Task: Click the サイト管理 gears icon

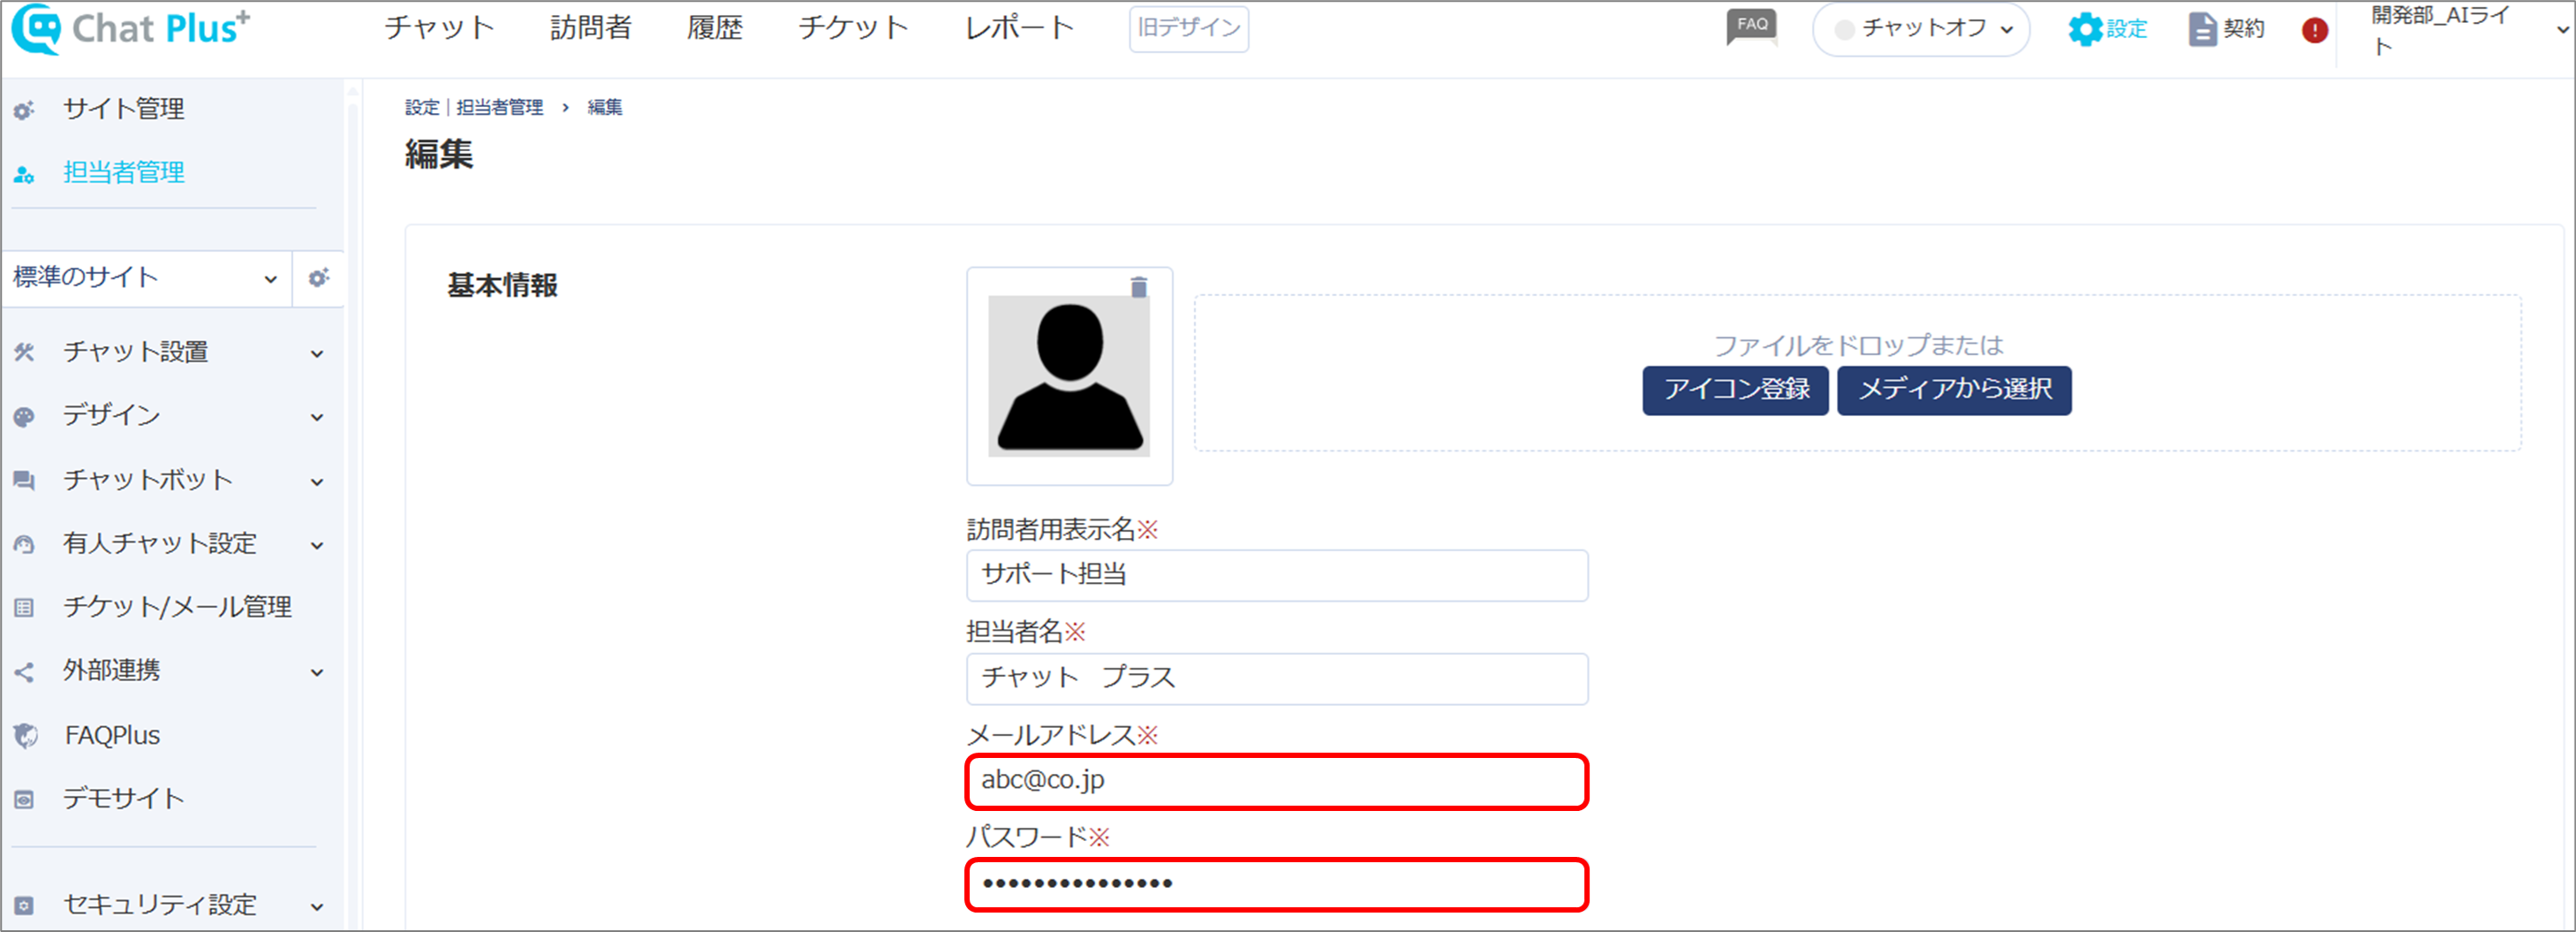Action: click(x=24, y=110)
